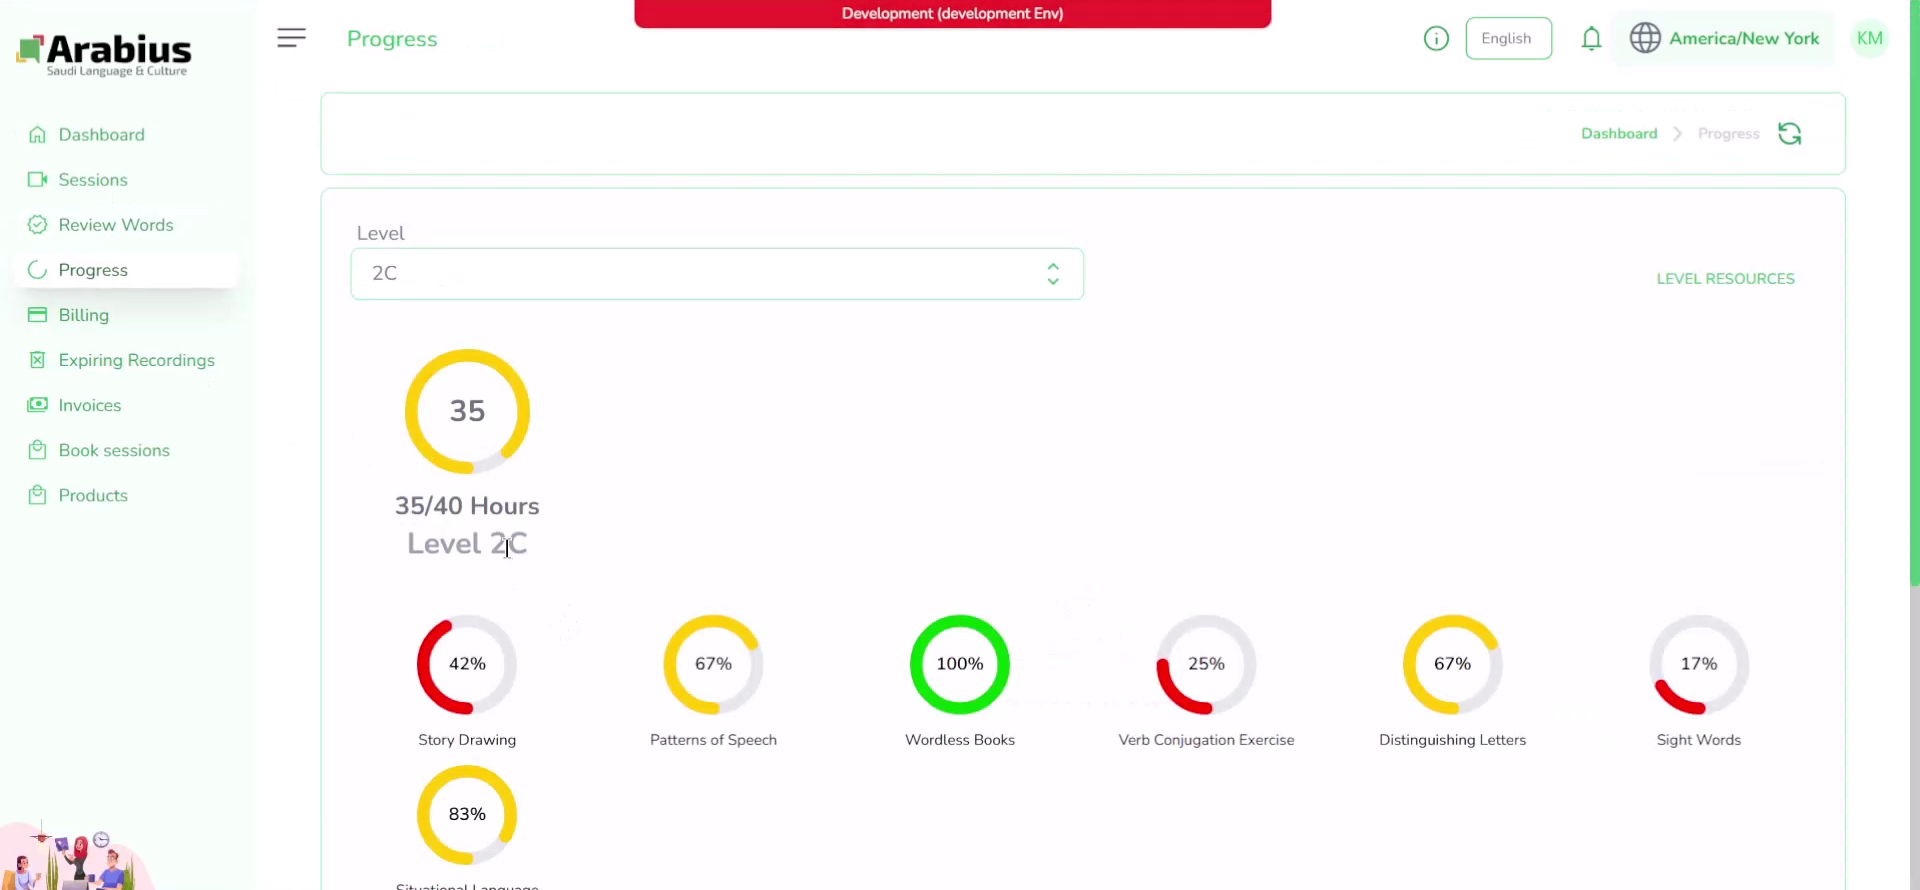Image resolution: width=1920 pixels, height=890 pixels.
Task: Click the Invoices money icon
Action: (x=37, y=405)
